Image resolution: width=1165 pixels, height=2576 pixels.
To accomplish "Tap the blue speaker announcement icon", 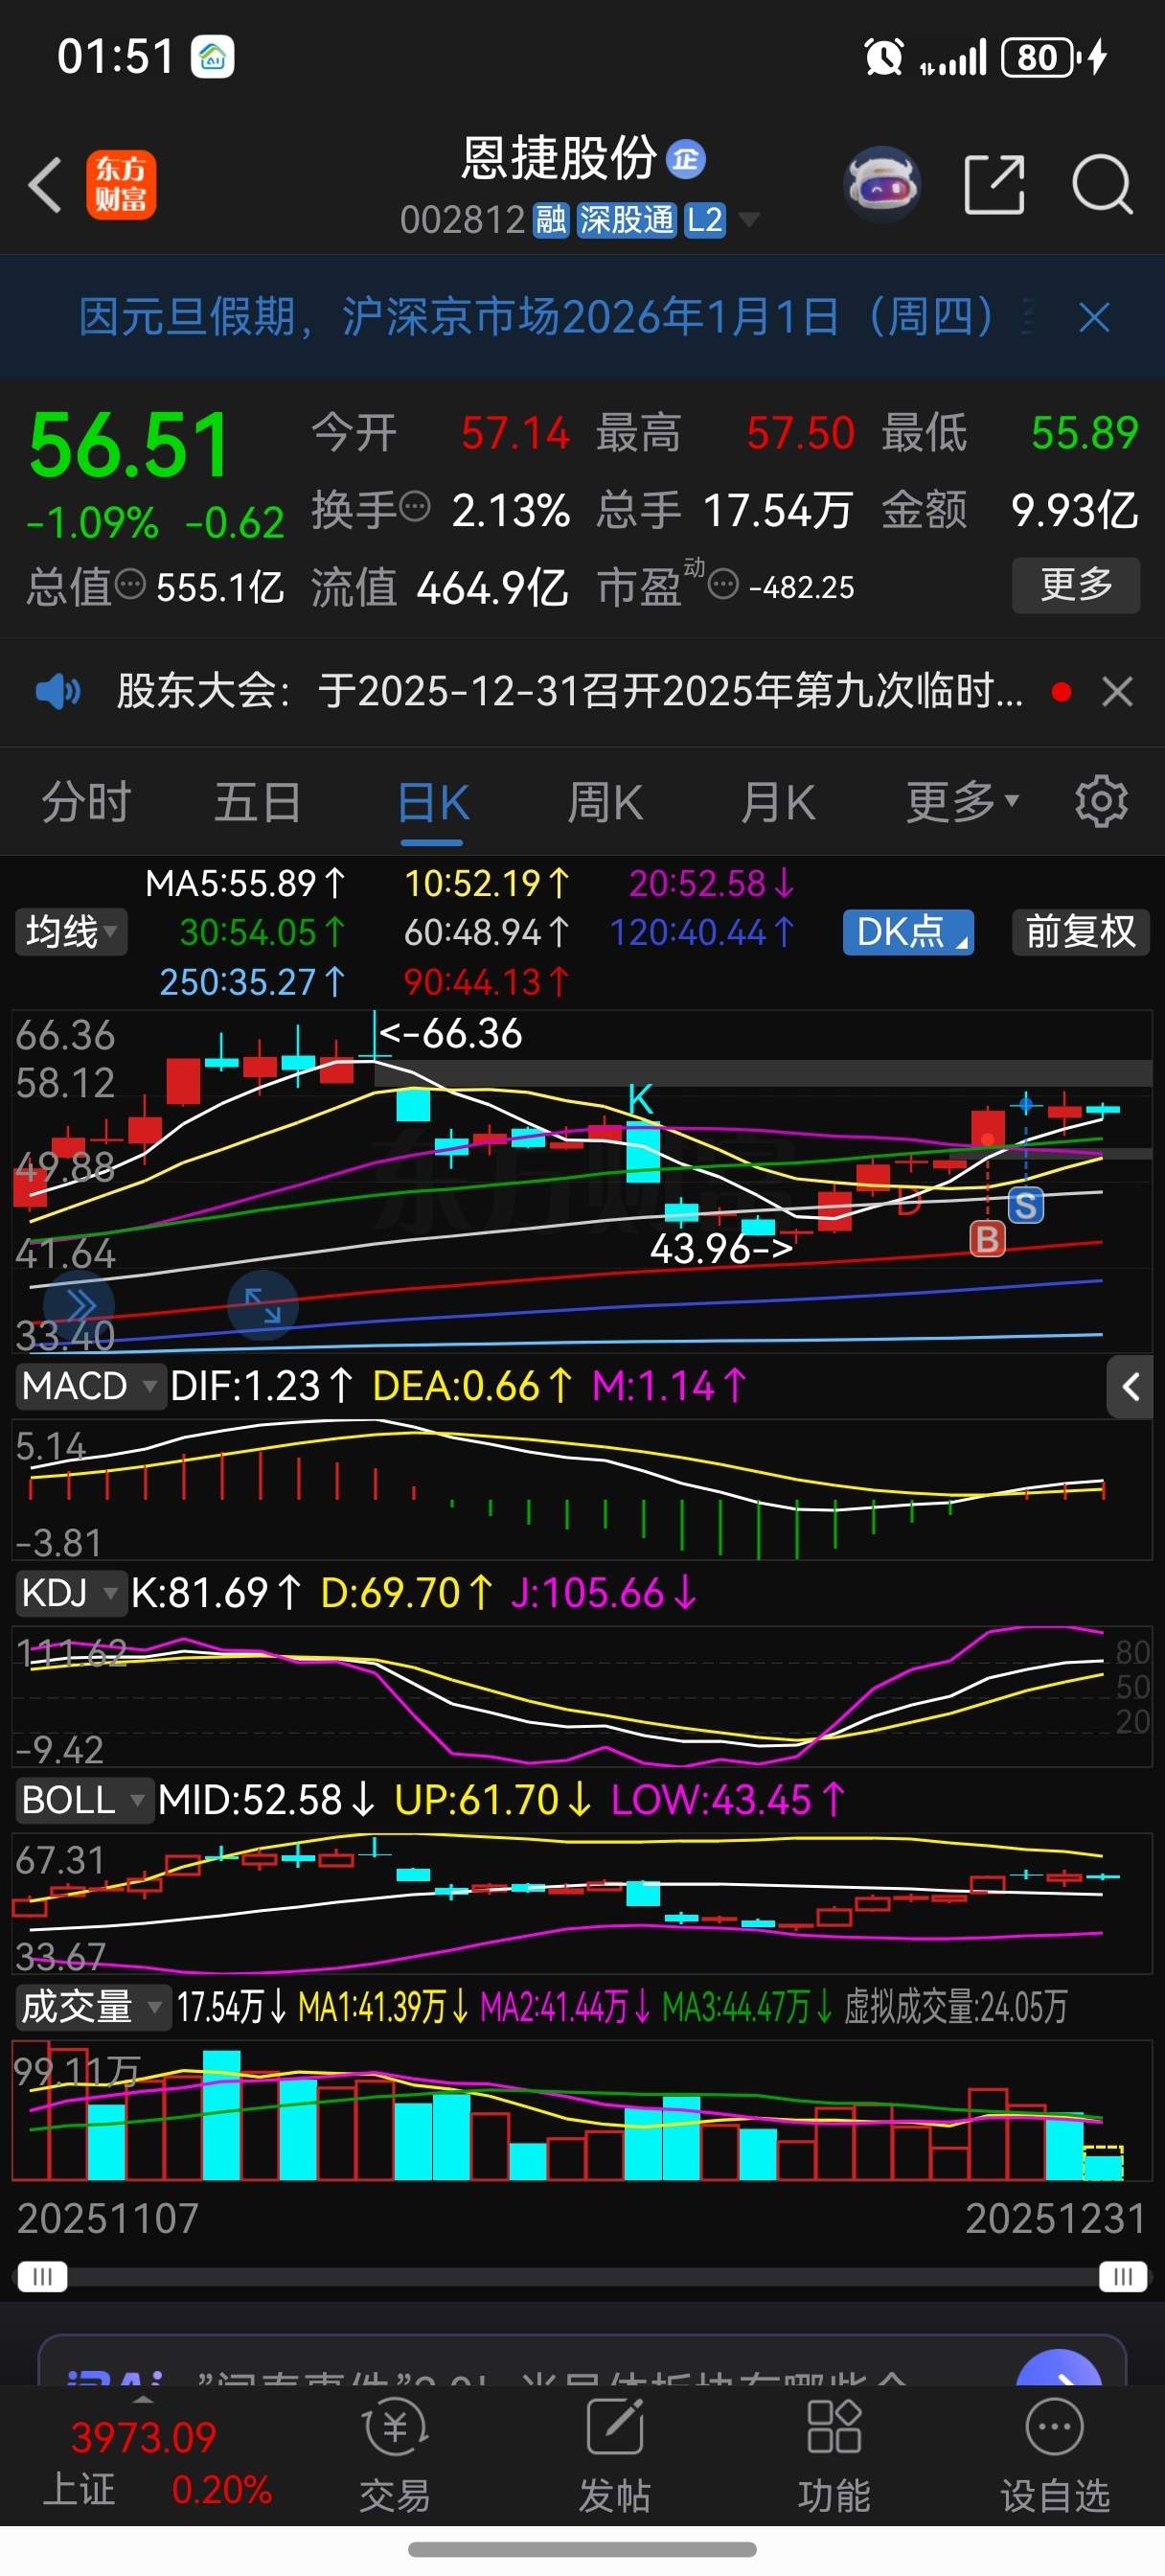I will pos(58,691).
